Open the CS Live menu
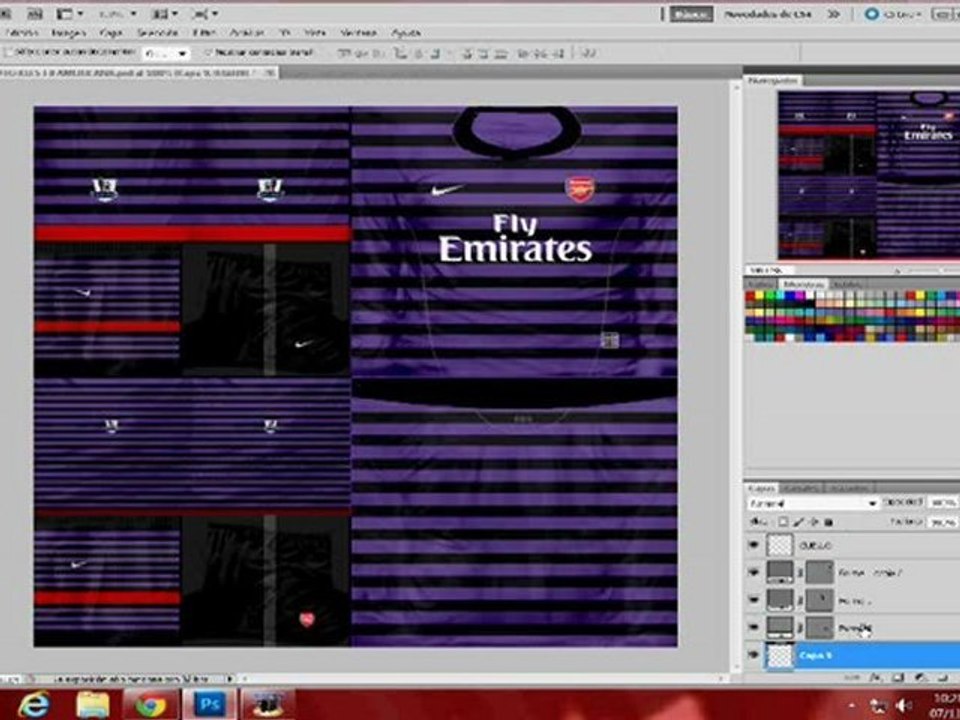960x720 pixels. [x=893, y=13]
